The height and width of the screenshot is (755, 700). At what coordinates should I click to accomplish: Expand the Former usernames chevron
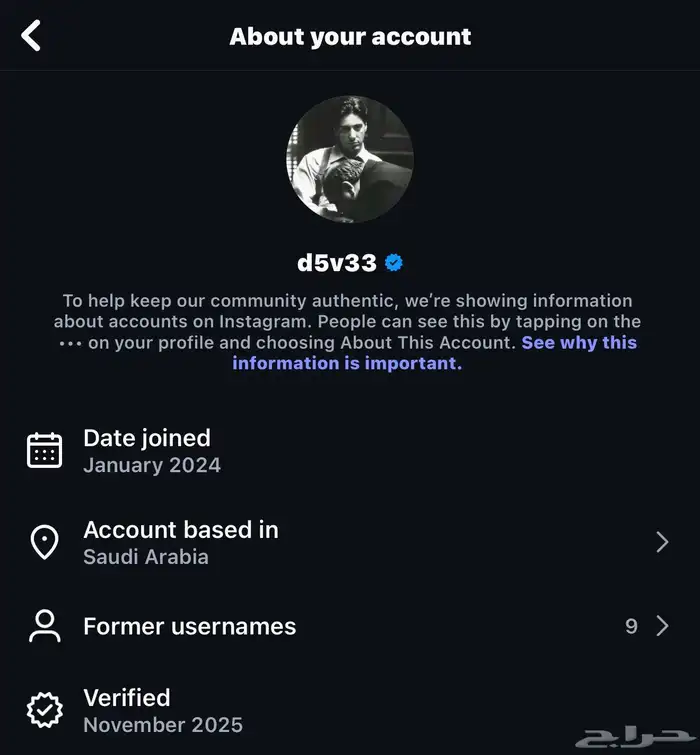click(x=662, y=626)
